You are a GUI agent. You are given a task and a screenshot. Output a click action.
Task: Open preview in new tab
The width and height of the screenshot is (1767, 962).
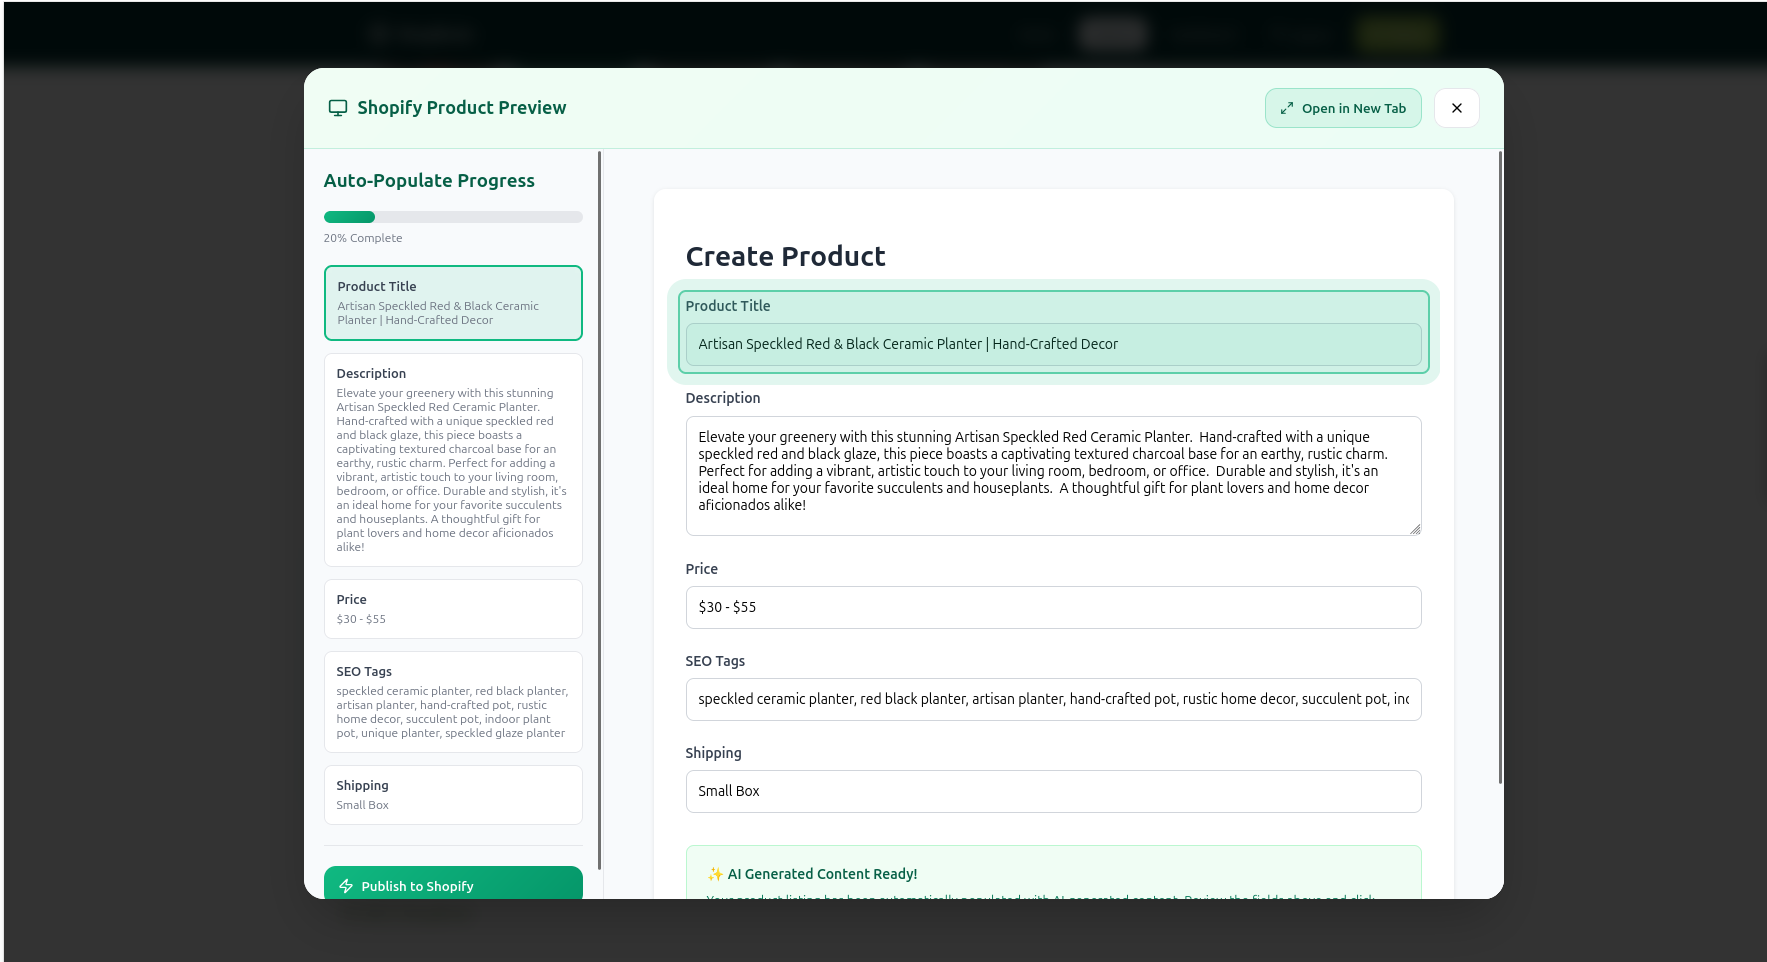click(1343, 108)
